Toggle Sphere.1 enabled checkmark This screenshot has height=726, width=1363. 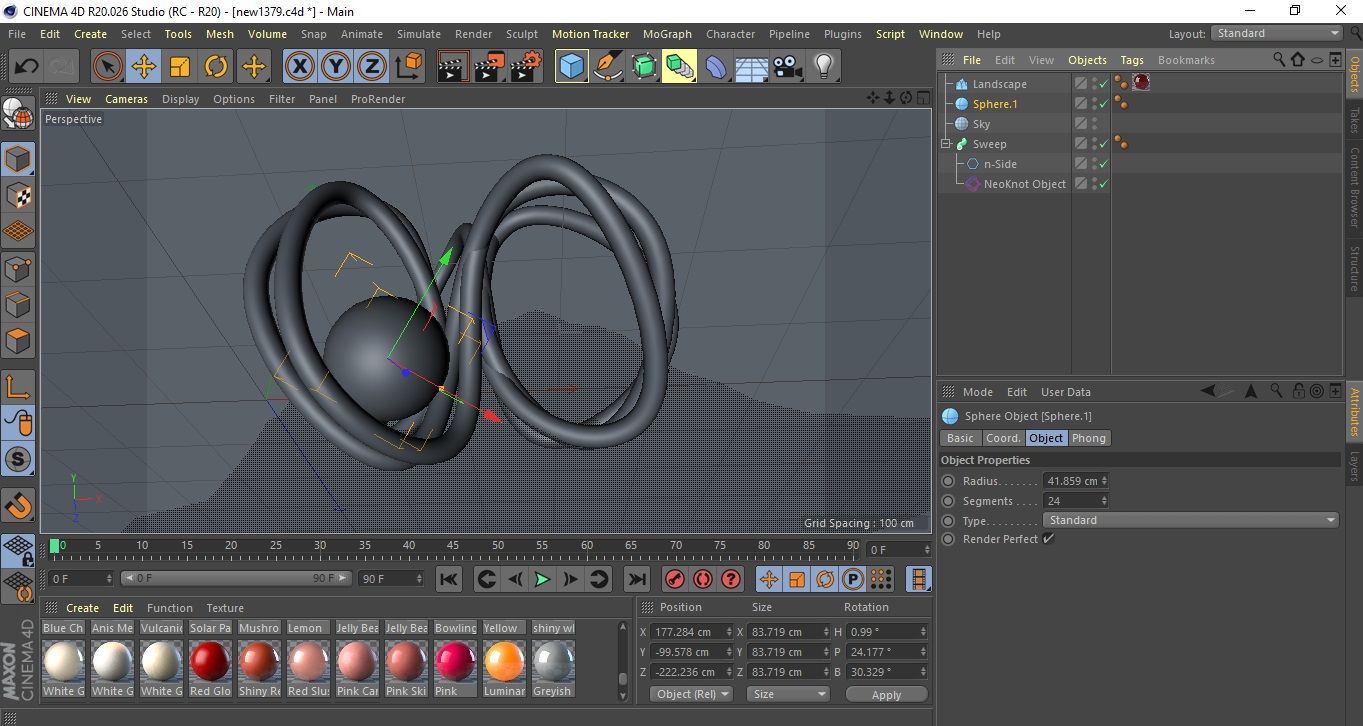(x=1103, y=104)
